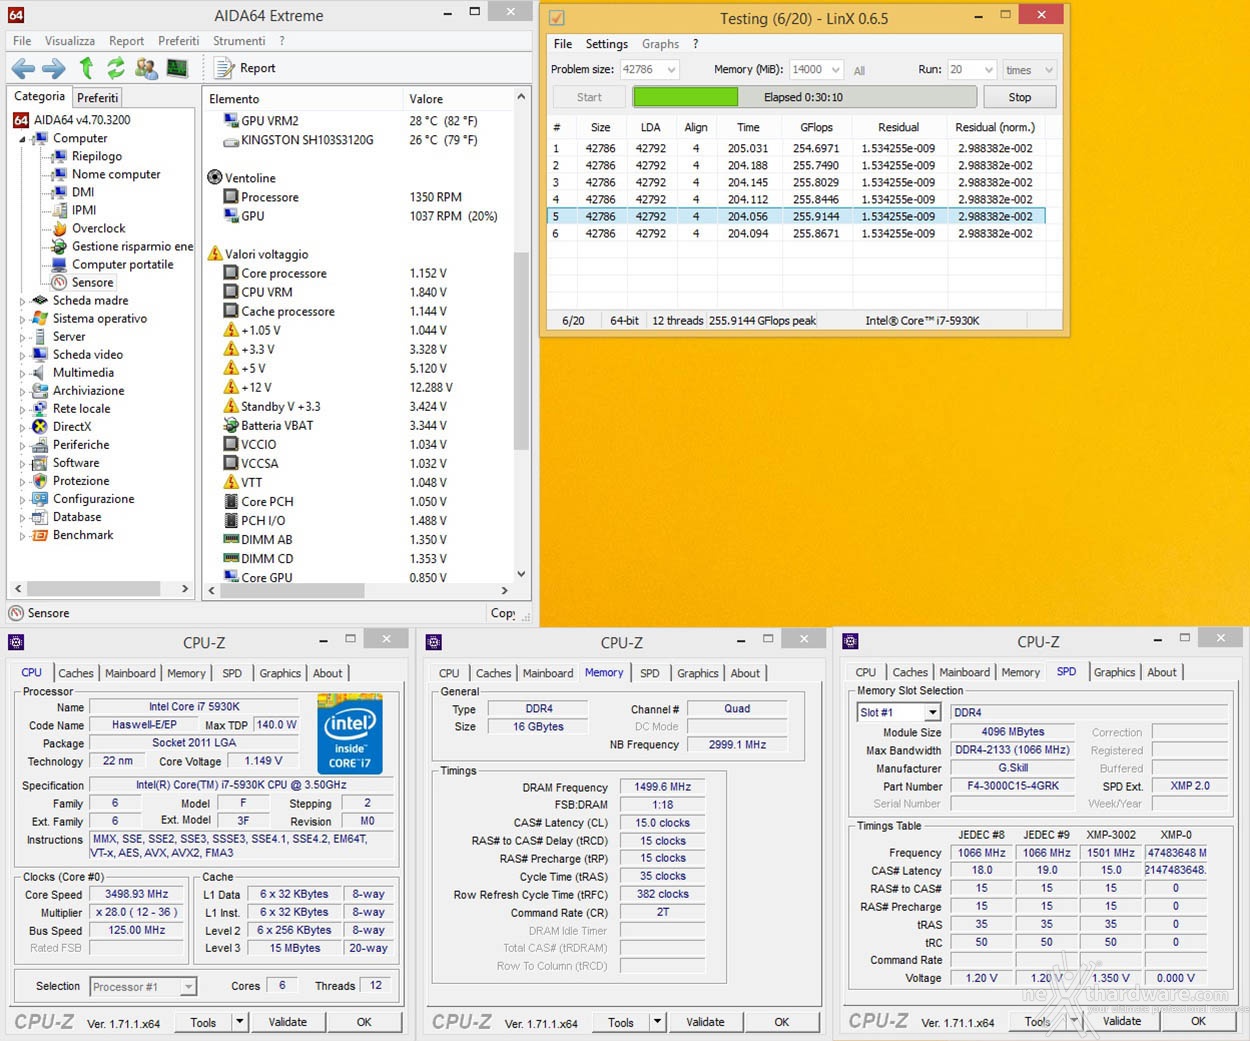Image resolution: width=1250 pixels, height=1041 pixels.
Task: Click the Protezione shield tree icon
Action: pos(40,481)
